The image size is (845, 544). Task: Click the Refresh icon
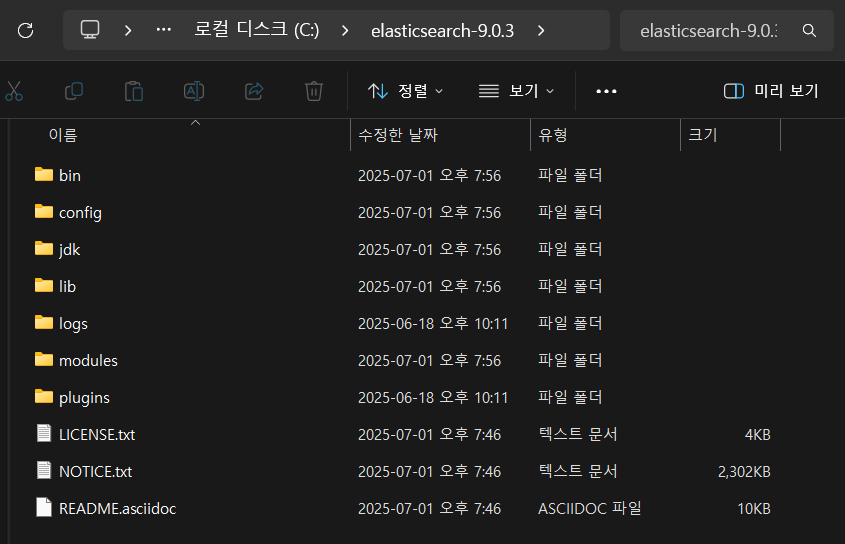point(25,30)
